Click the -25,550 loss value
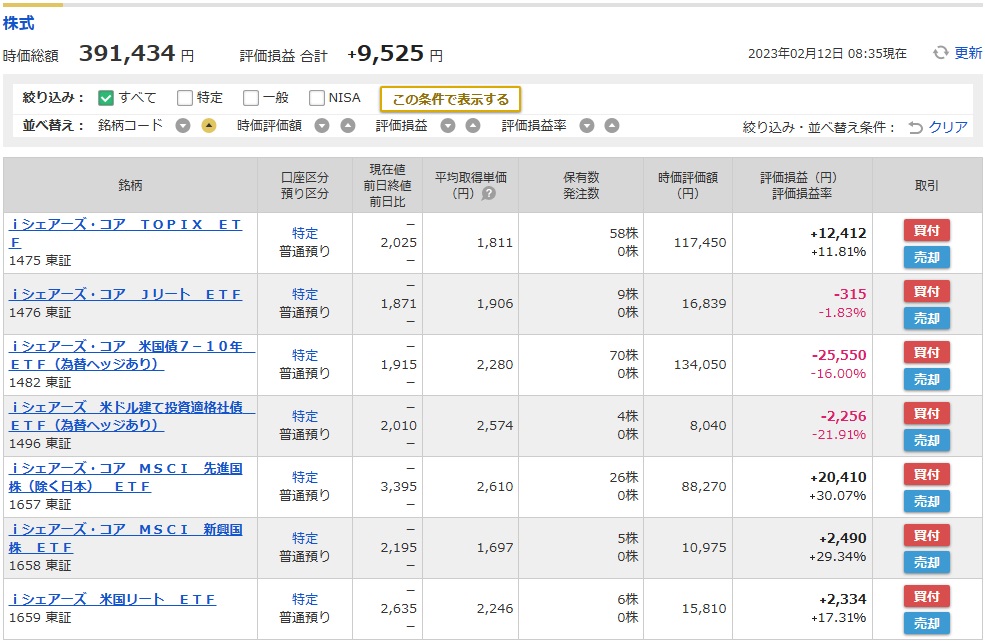 click(x=839, y=355)
